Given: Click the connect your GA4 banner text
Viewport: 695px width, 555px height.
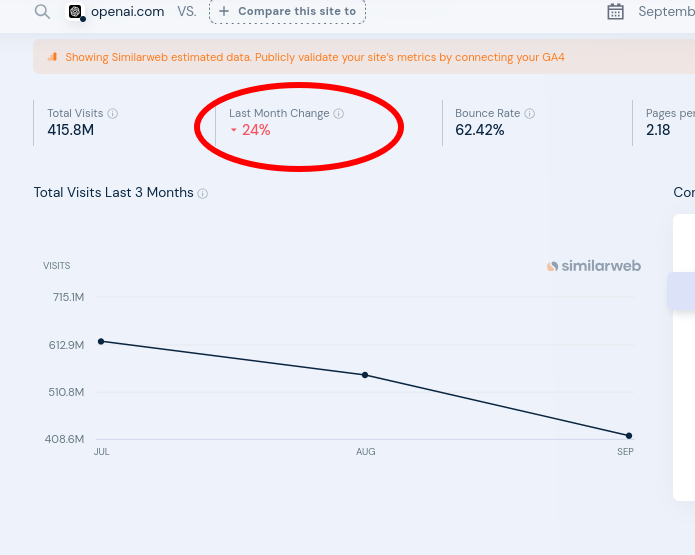Looking at the screenshot, I should (315, 57).
